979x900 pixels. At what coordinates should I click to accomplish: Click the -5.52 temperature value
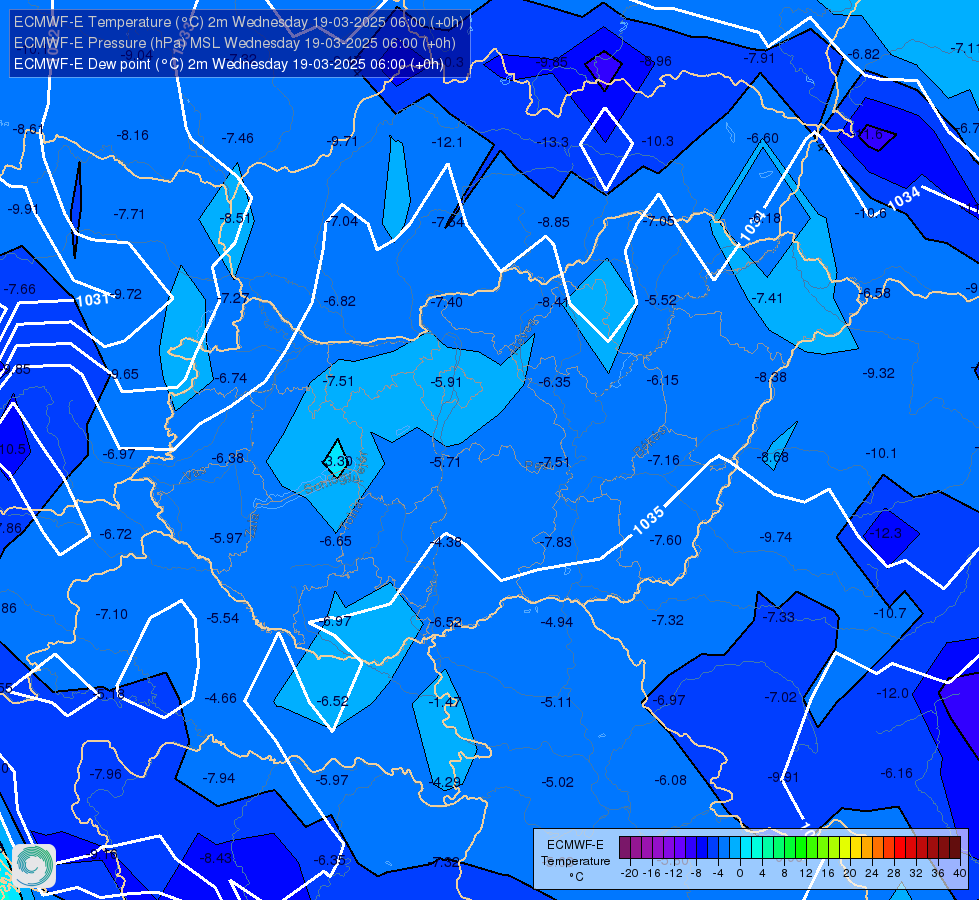(x=661, y=300)
